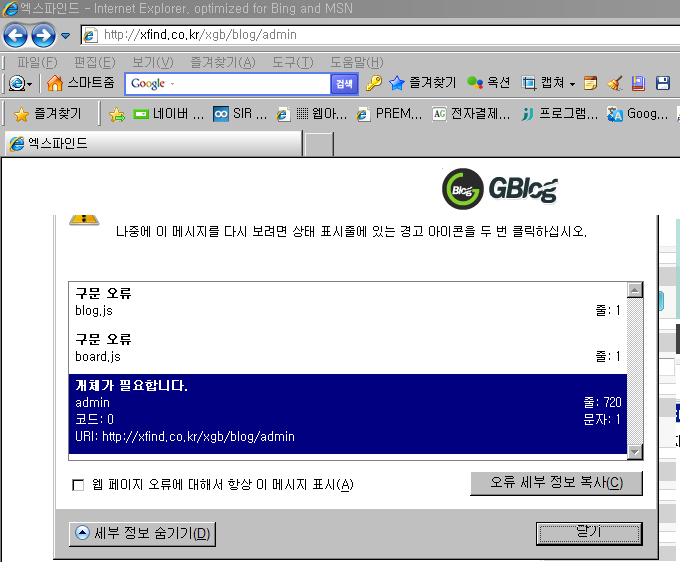Open the 스마트홈 home icon in toolbar
The image size is (693, 572).
(x=80, y=84)
